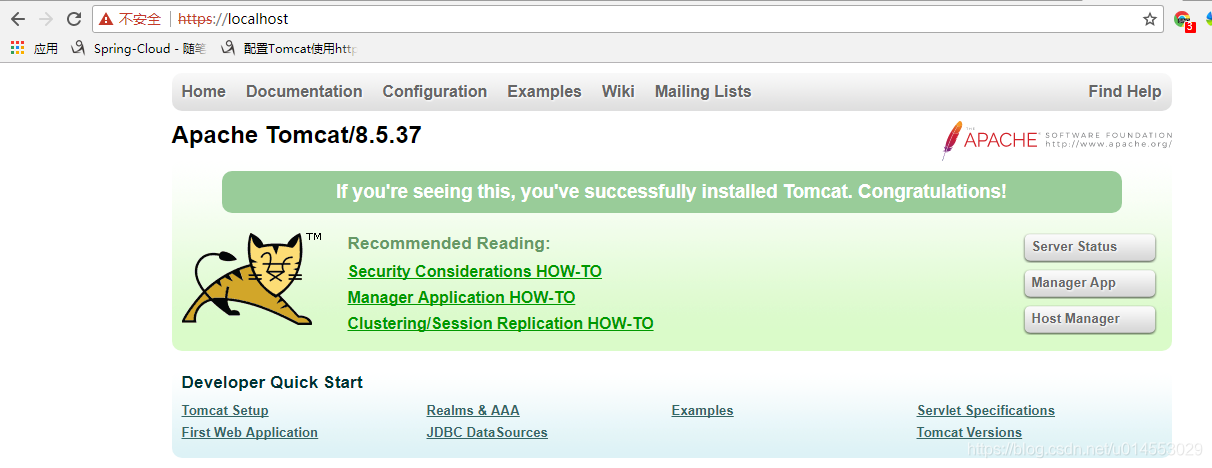
Task: Click the Developer Quick Start heading
Action: [x=272, y=382]
